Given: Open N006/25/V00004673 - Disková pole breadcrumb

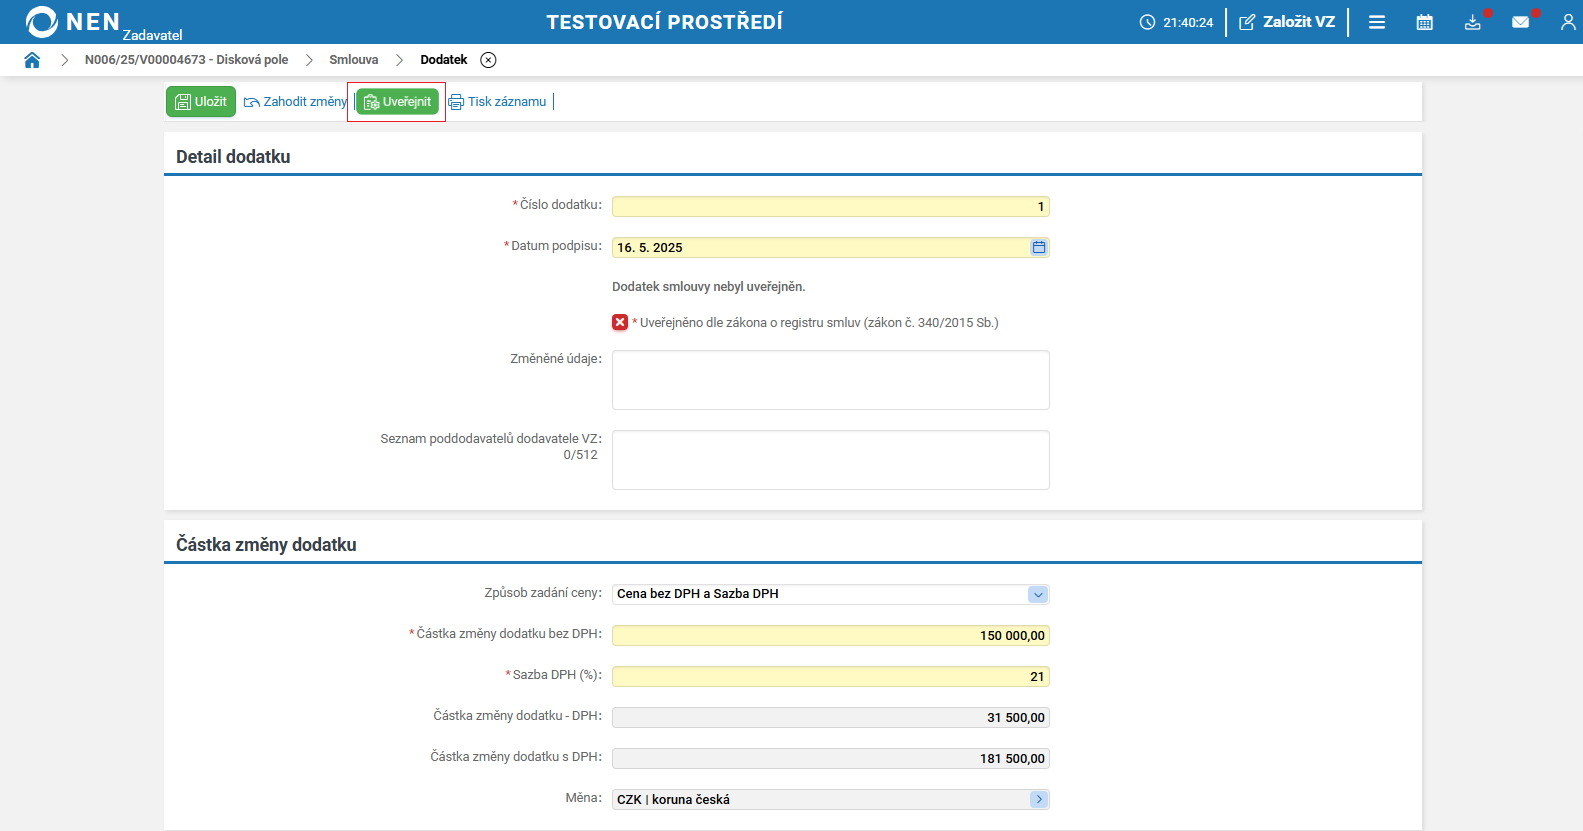Looking at the screenshot, I should (186, 60).
